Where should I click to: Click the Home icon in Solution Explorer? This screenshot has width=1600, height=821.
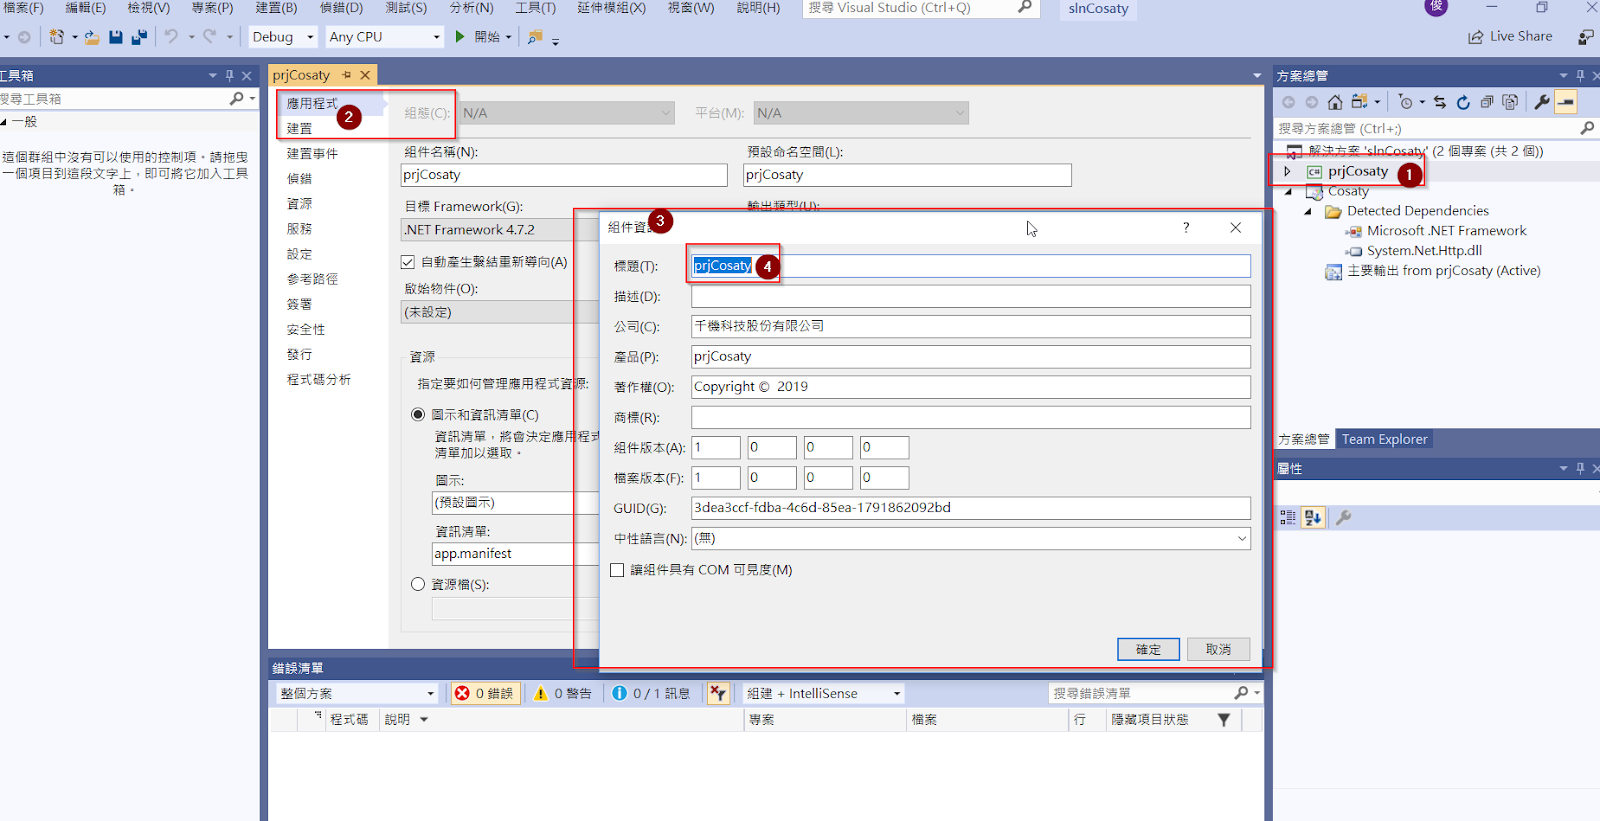(x=1335, y=102)
